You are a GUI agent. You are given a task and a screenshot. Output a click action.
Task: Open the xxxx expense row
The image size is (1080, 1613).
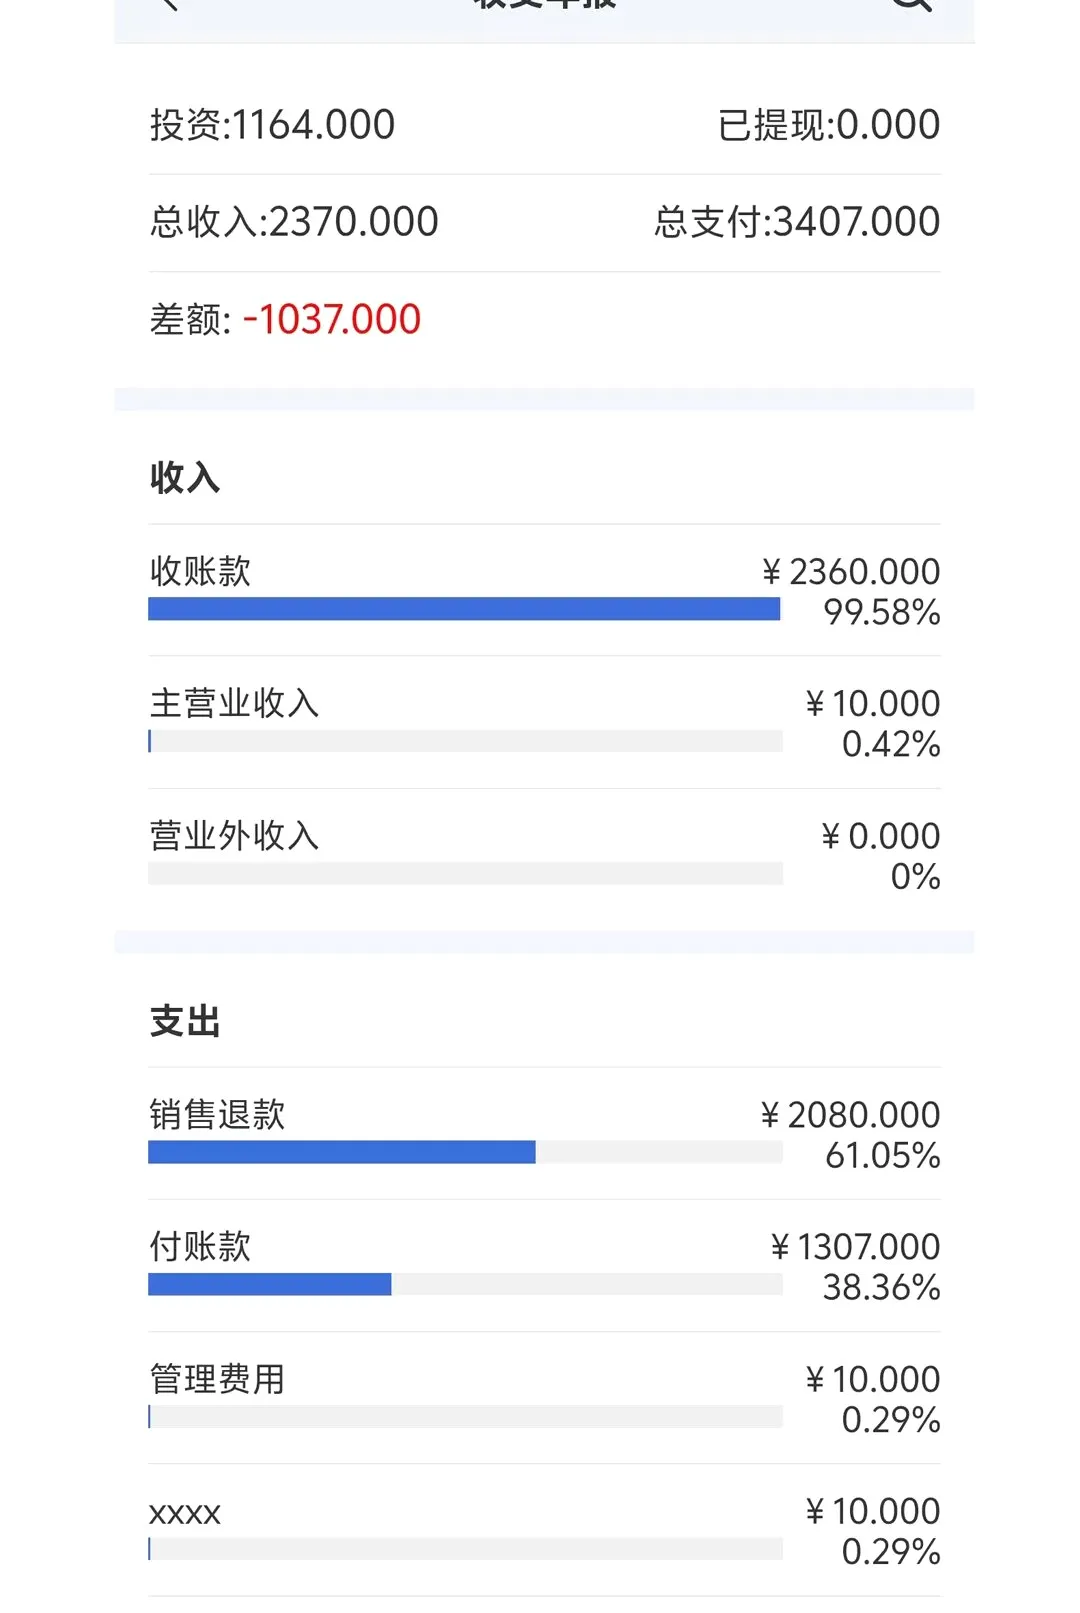point(544,1530)
